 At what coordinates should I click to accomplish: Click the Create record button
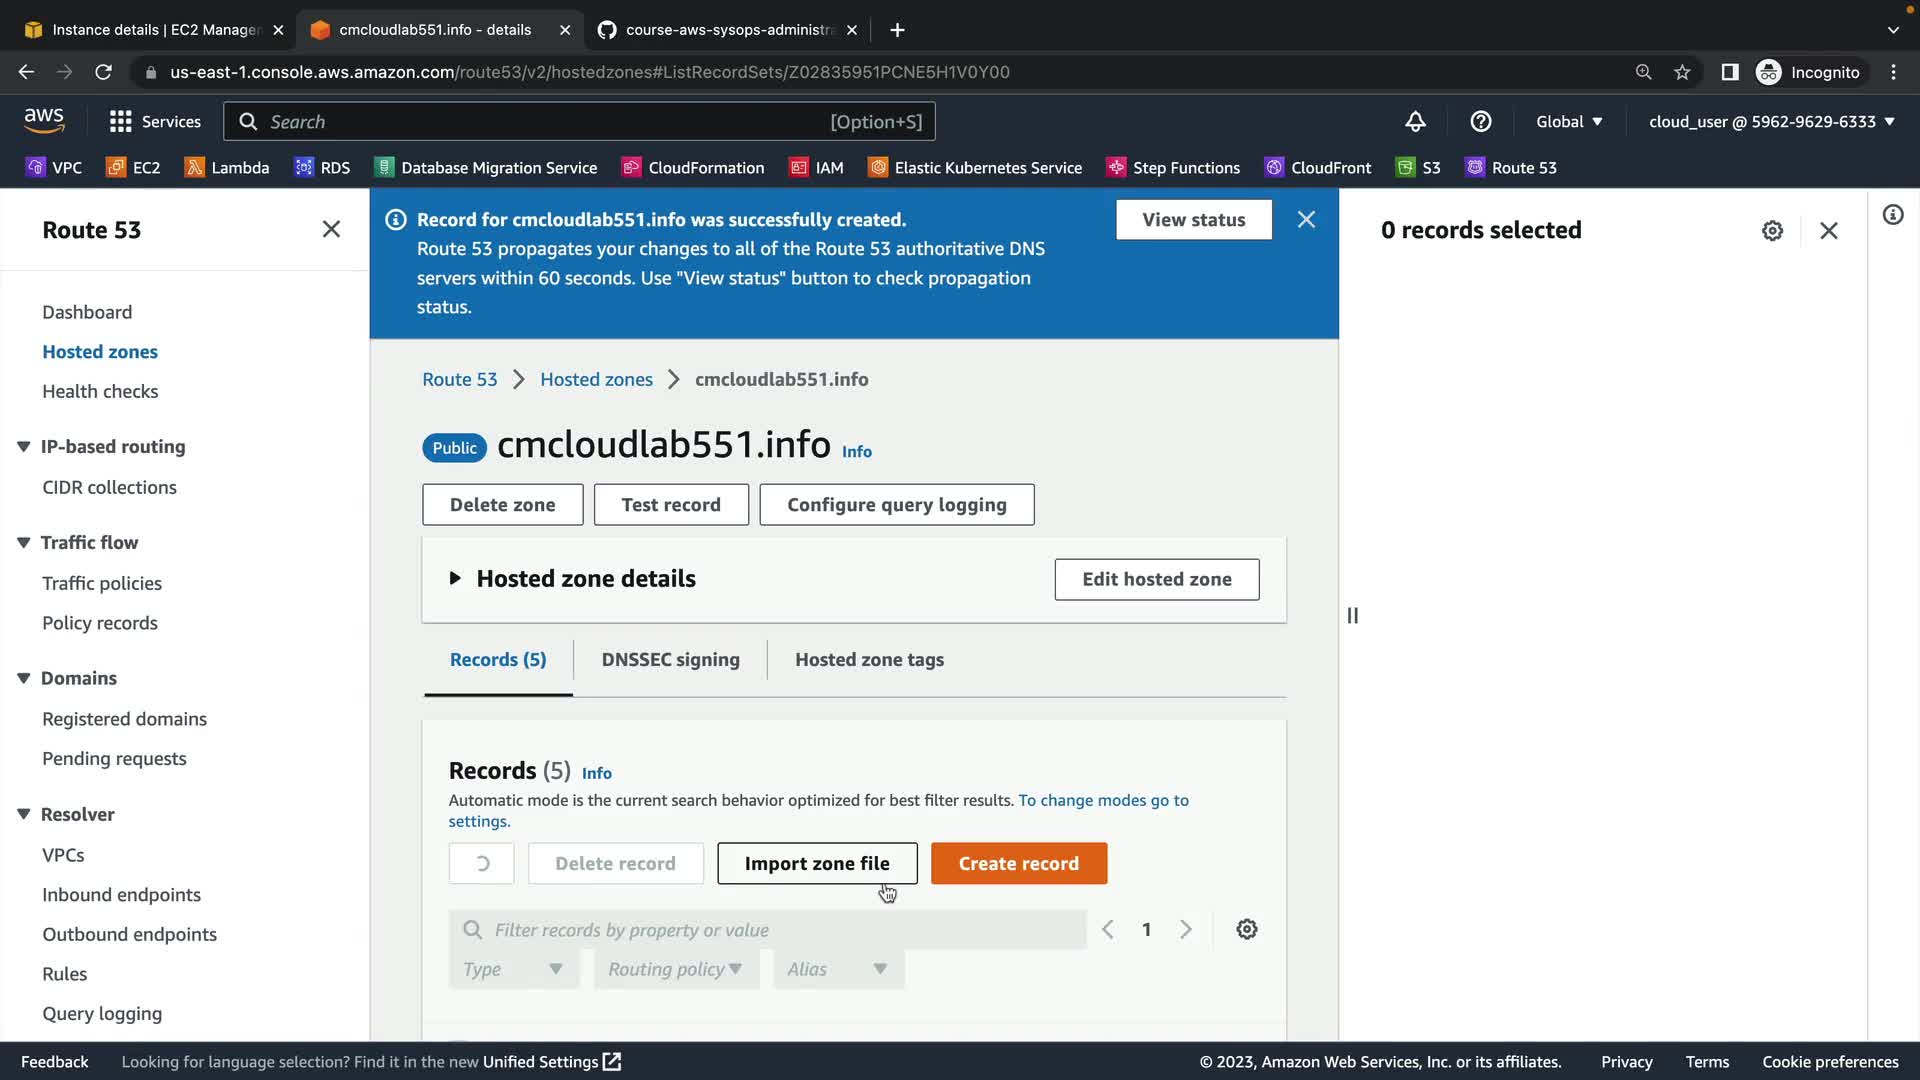pos(1018,863)
